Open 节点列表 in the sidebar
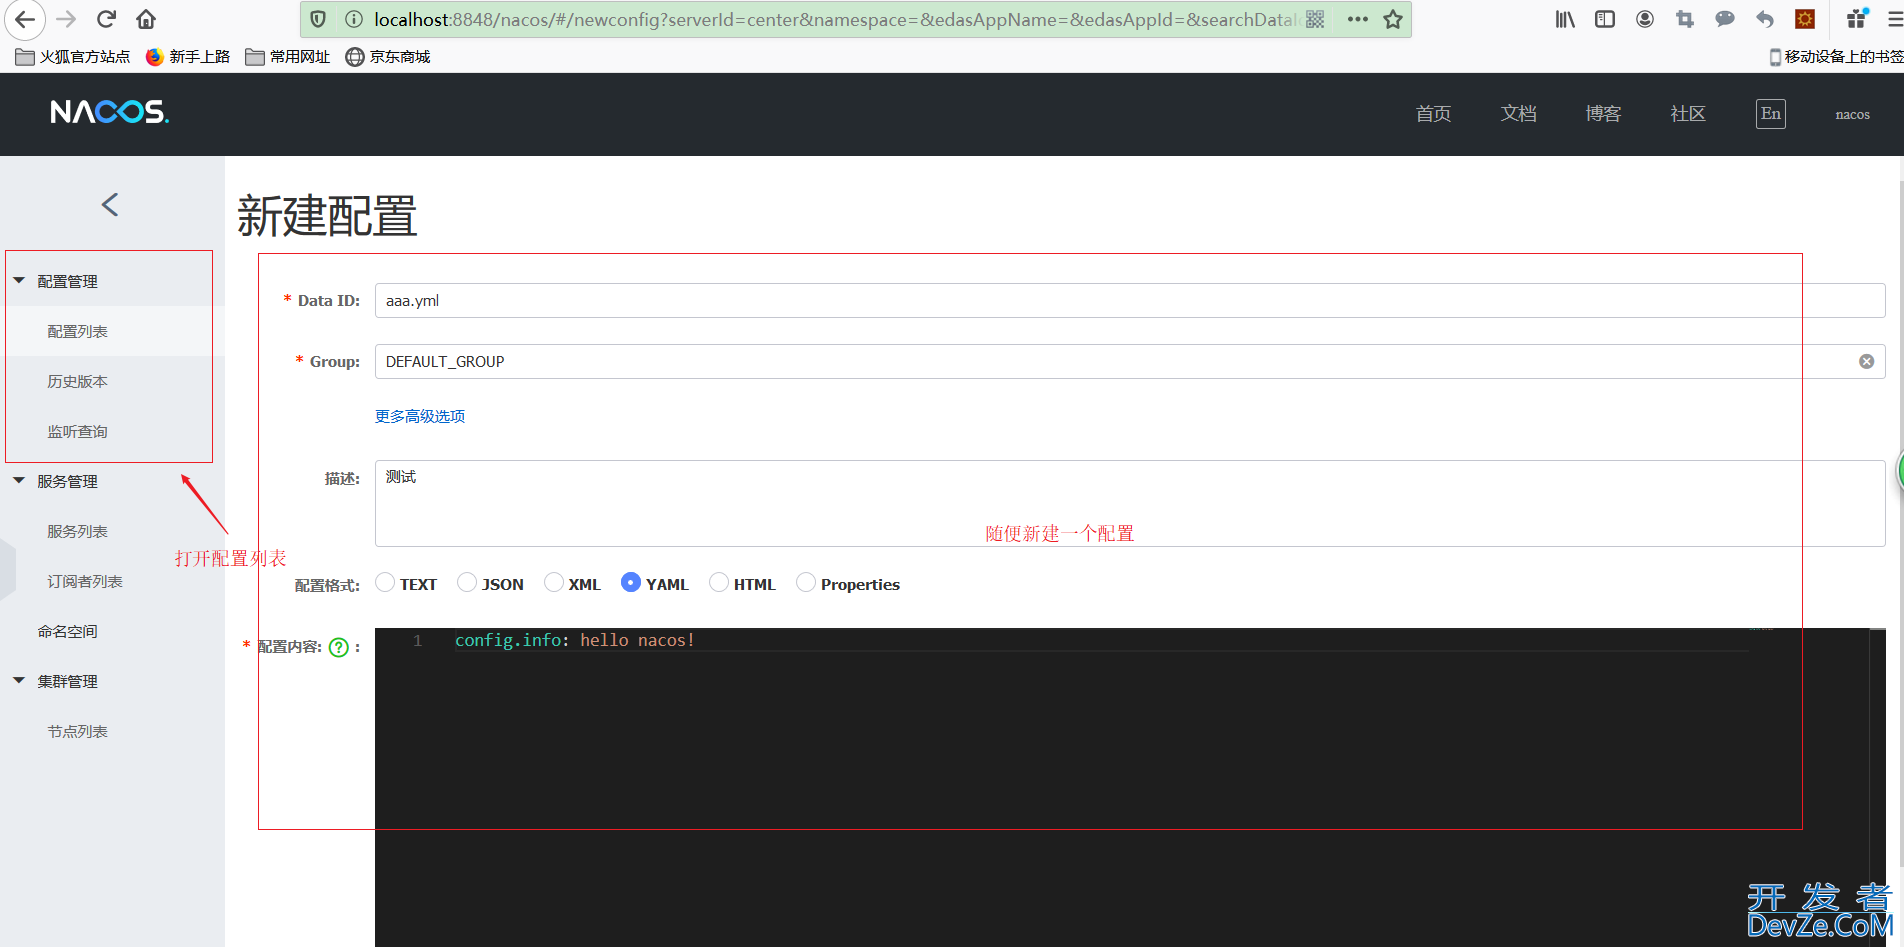This screenshot has height=947, width=1904. click(77, 731)
